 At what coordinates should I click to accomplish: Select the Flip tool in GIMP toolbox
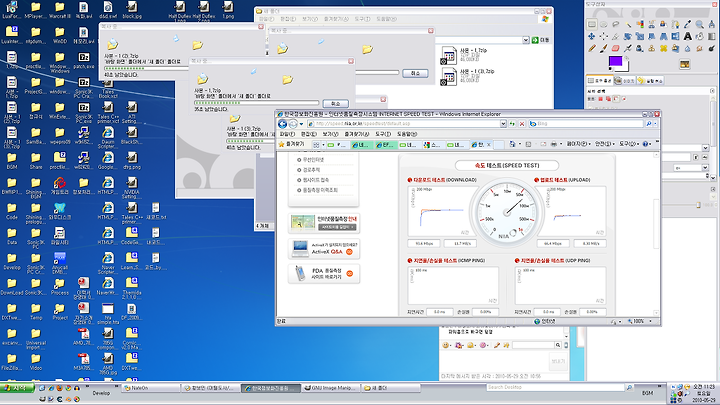pos(675,36)
